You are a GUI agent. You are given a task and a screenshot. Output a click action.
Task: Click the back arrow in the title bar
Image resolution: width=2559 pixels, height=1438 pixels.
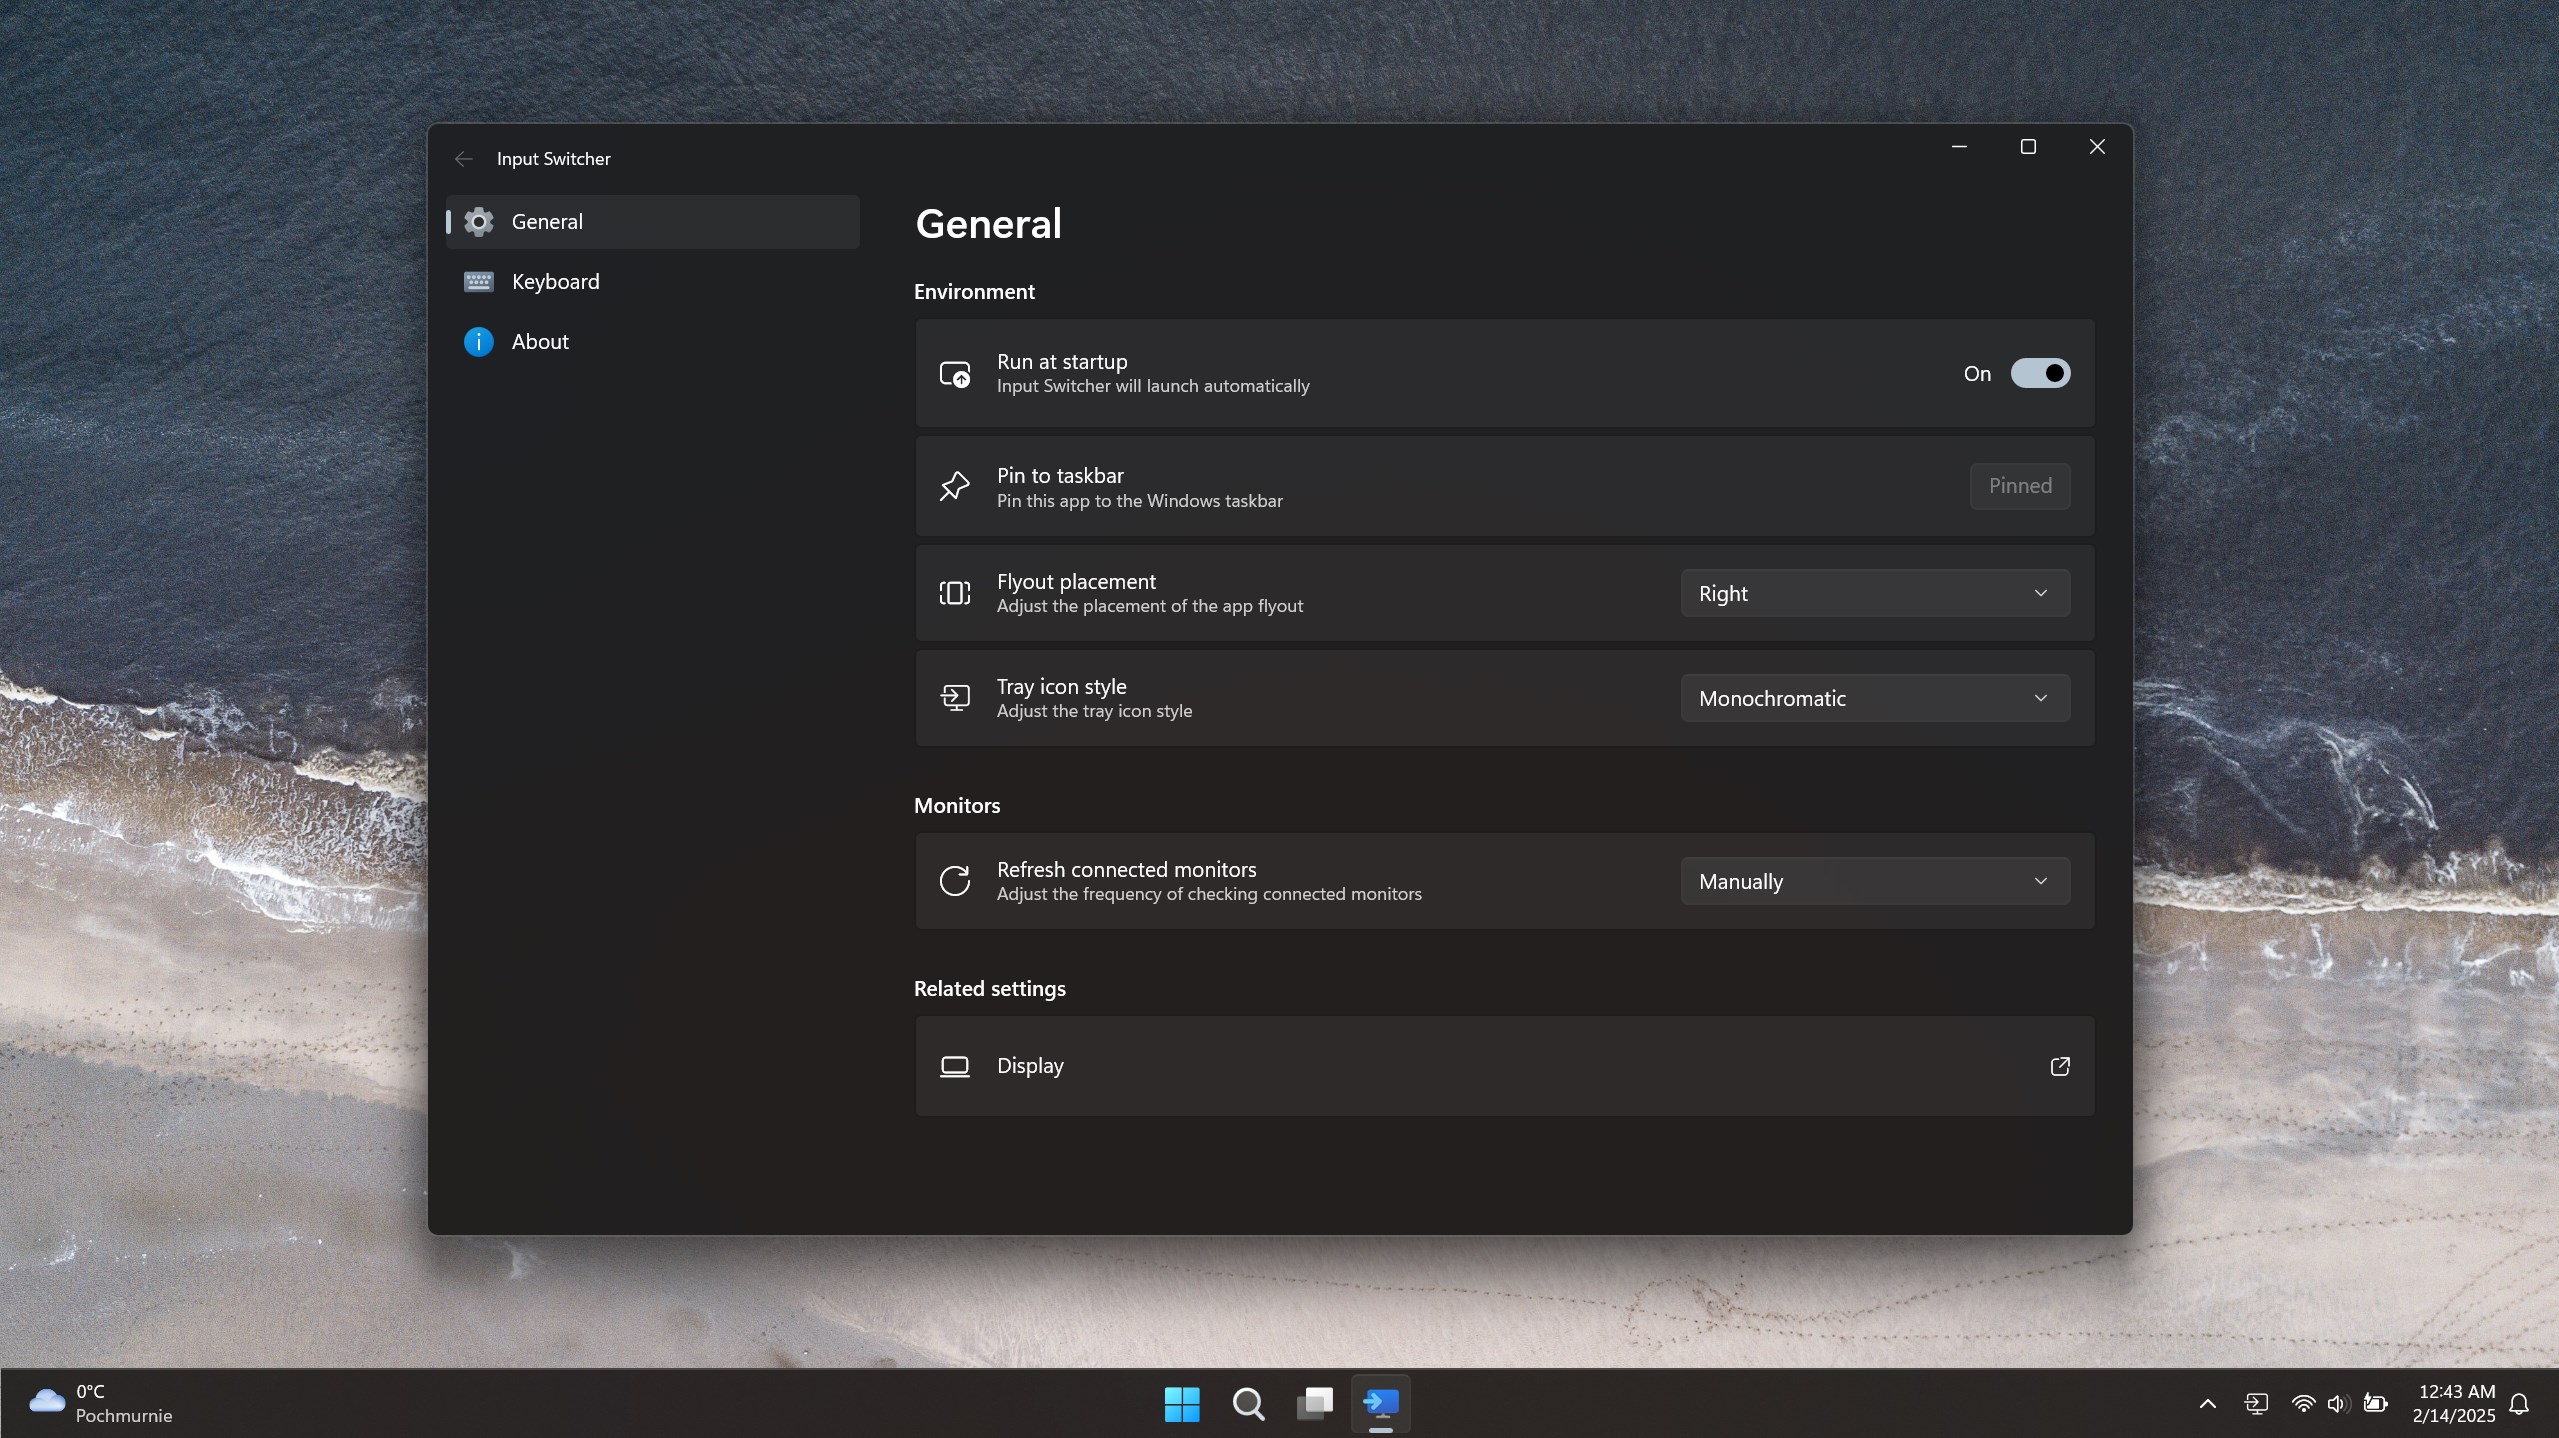coord(462,158)
